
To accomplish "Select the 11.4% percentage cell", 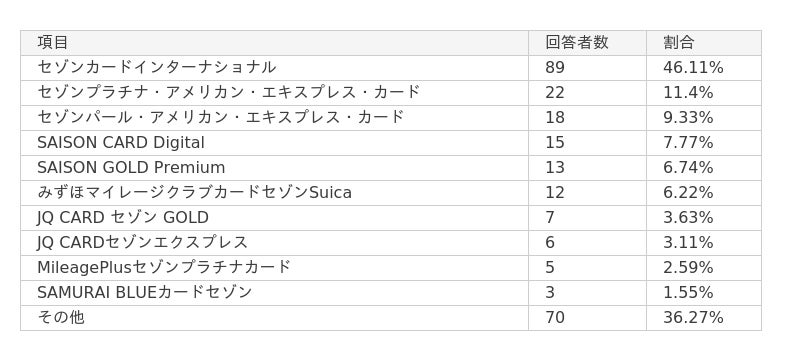I will coord(704,93).
